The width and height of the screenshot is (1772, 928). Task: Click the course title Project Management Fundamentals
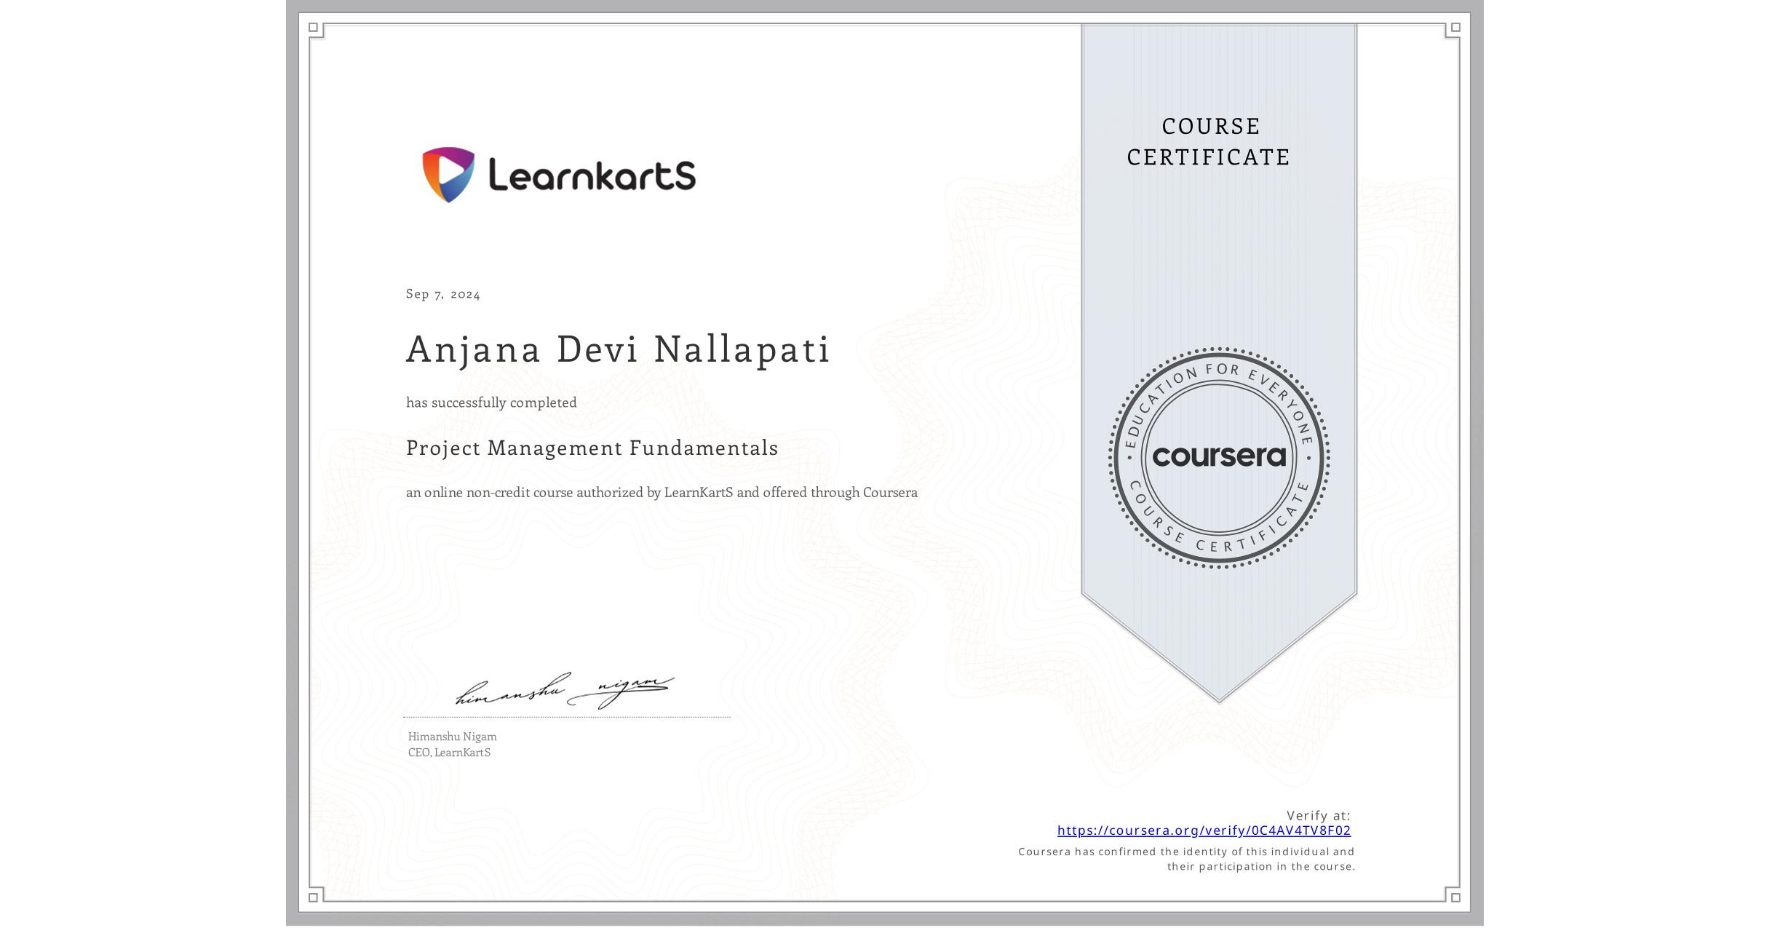pyautogui.click(x=592, y=448)
